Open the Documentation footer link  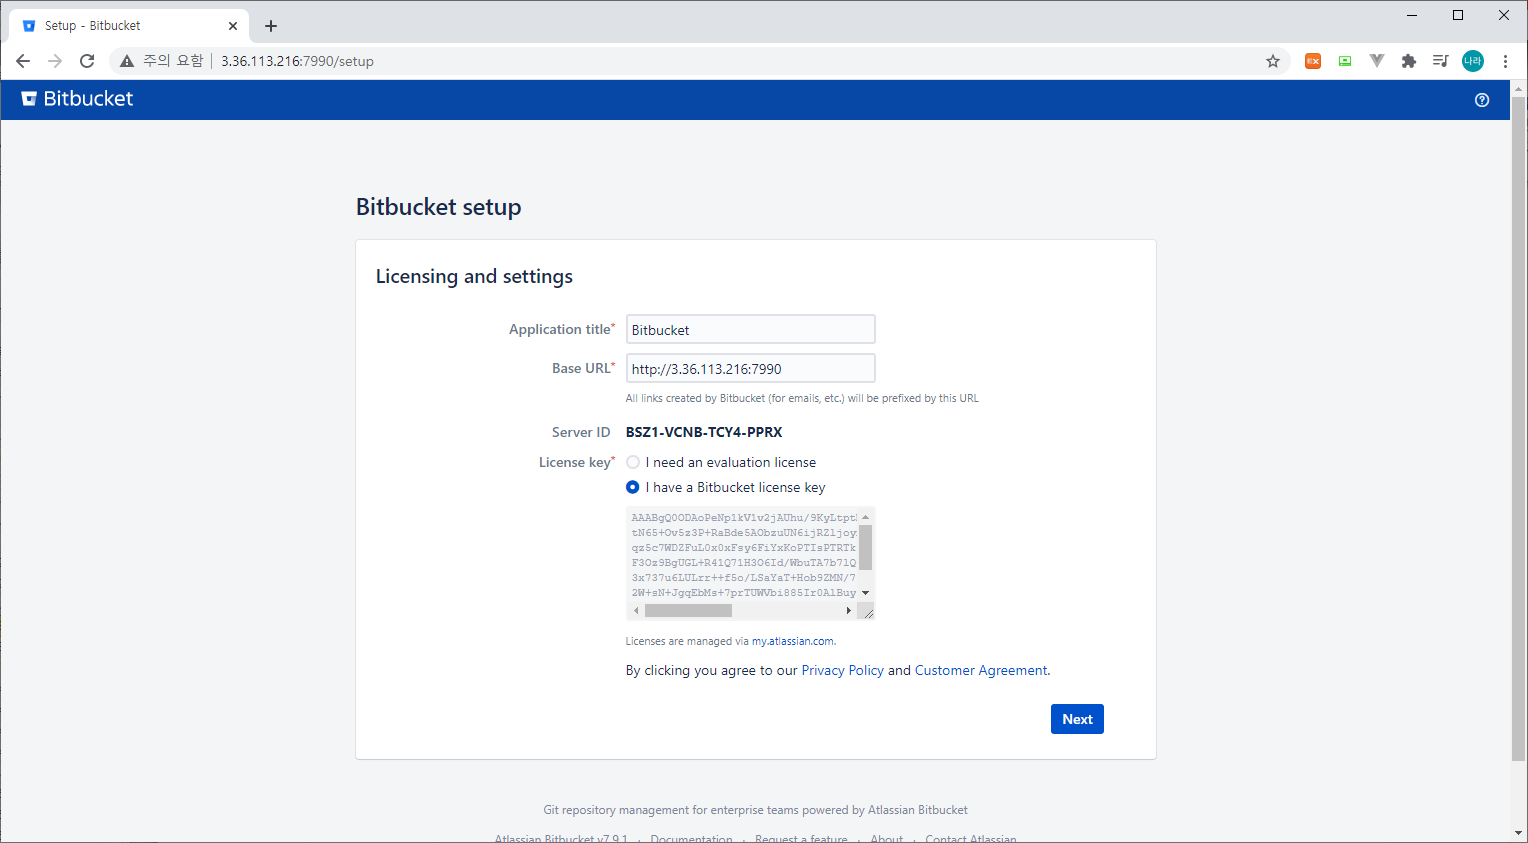tap(691, 838)
